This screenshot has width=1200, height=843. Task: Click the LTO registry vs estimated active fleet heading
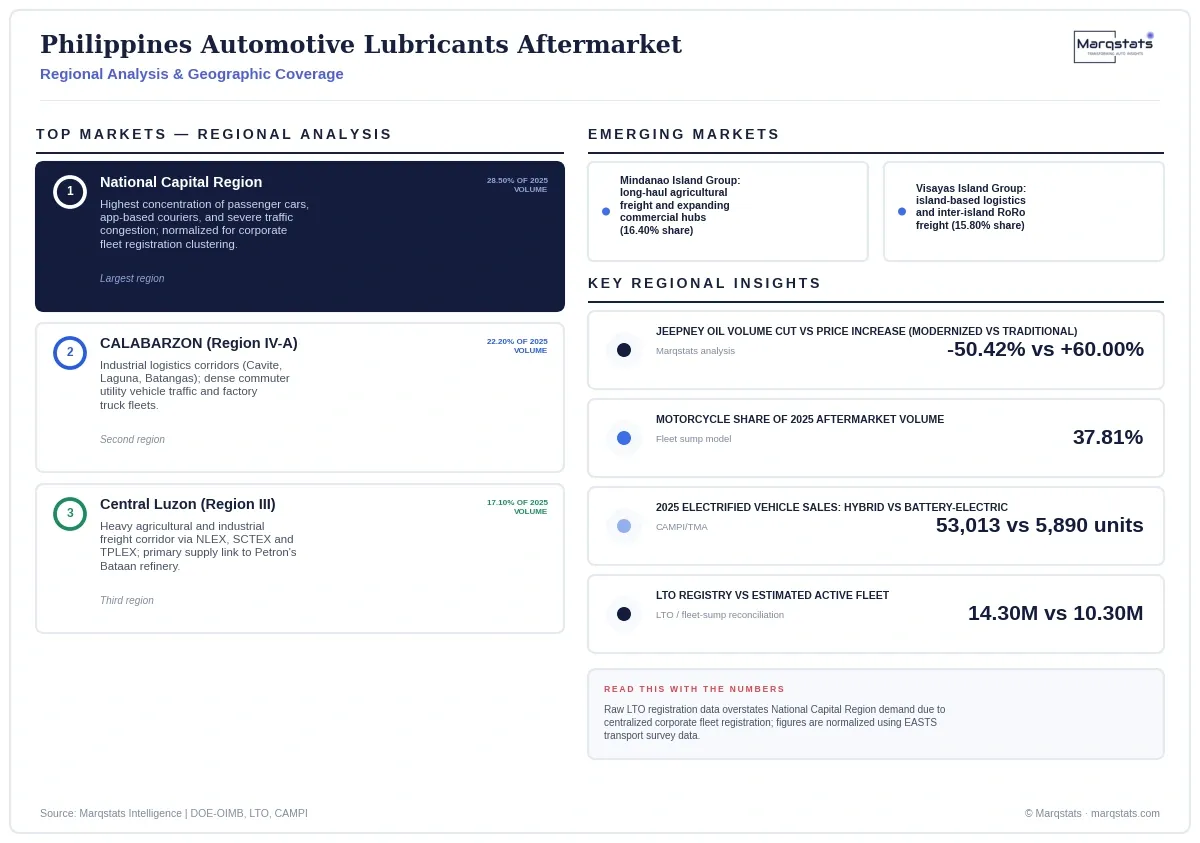tap(772, 595)
